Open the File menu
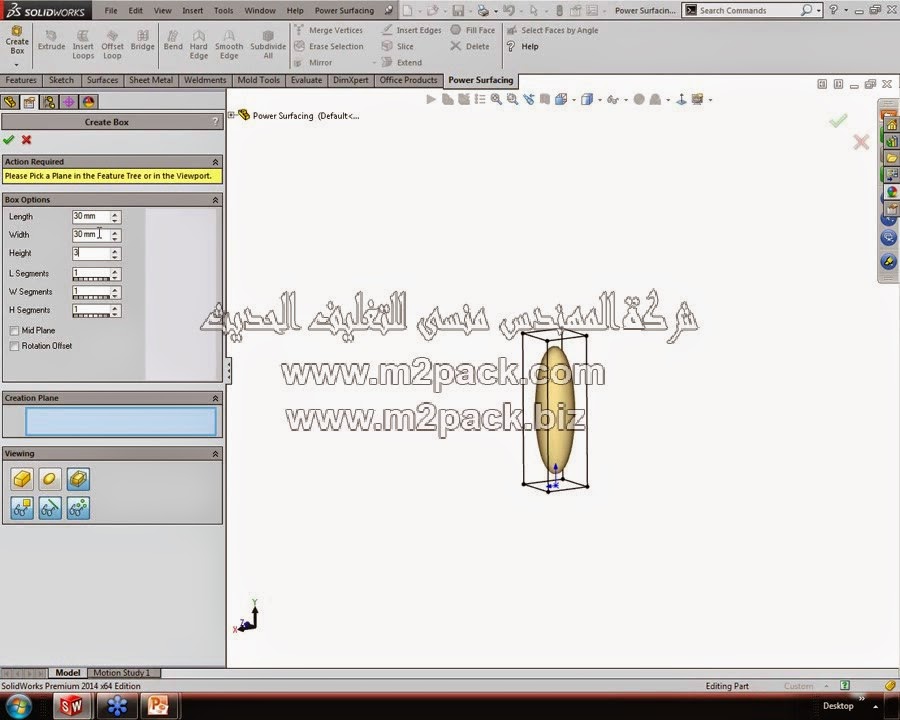This screenshot has height=720, width=900. 111,10
